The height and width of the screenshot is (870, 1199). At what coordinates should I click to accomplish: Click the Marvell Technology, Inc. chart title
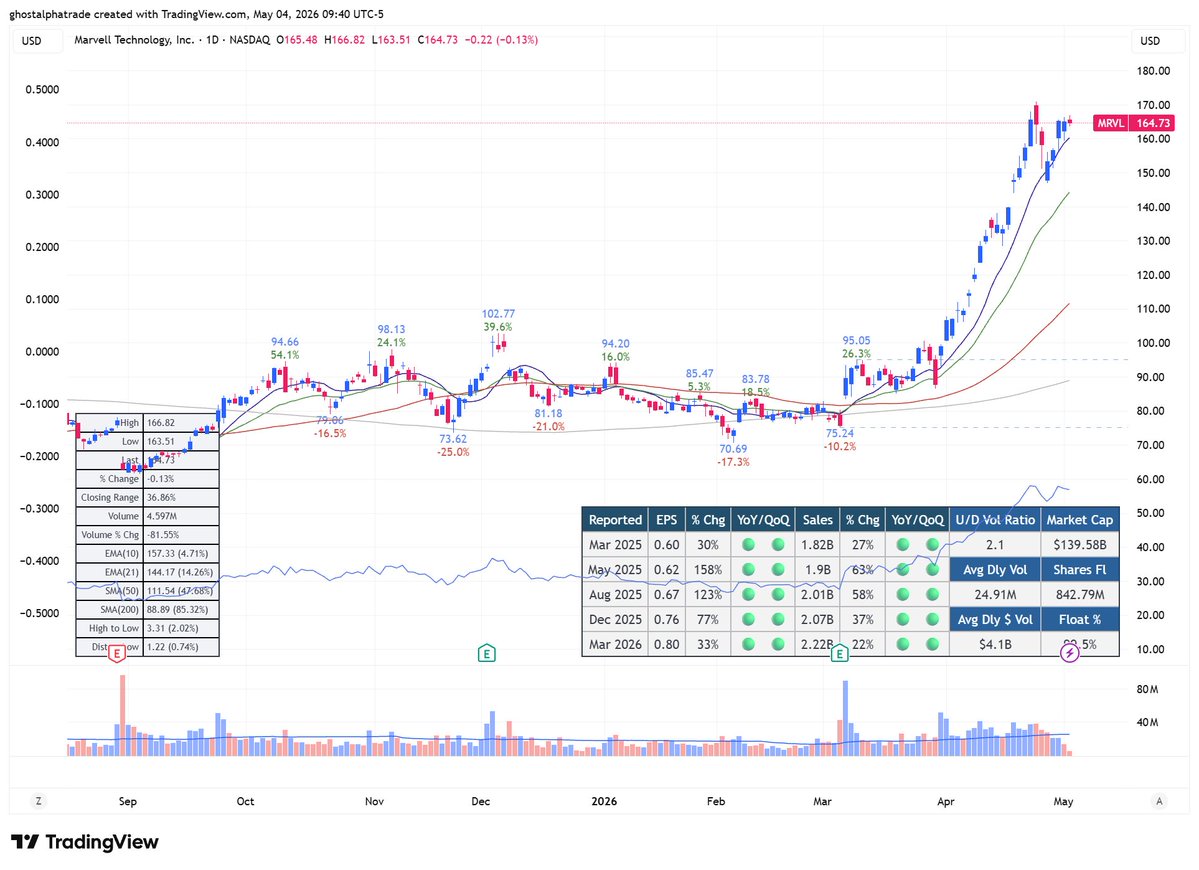pyautogui.click(x=135, y=40)
